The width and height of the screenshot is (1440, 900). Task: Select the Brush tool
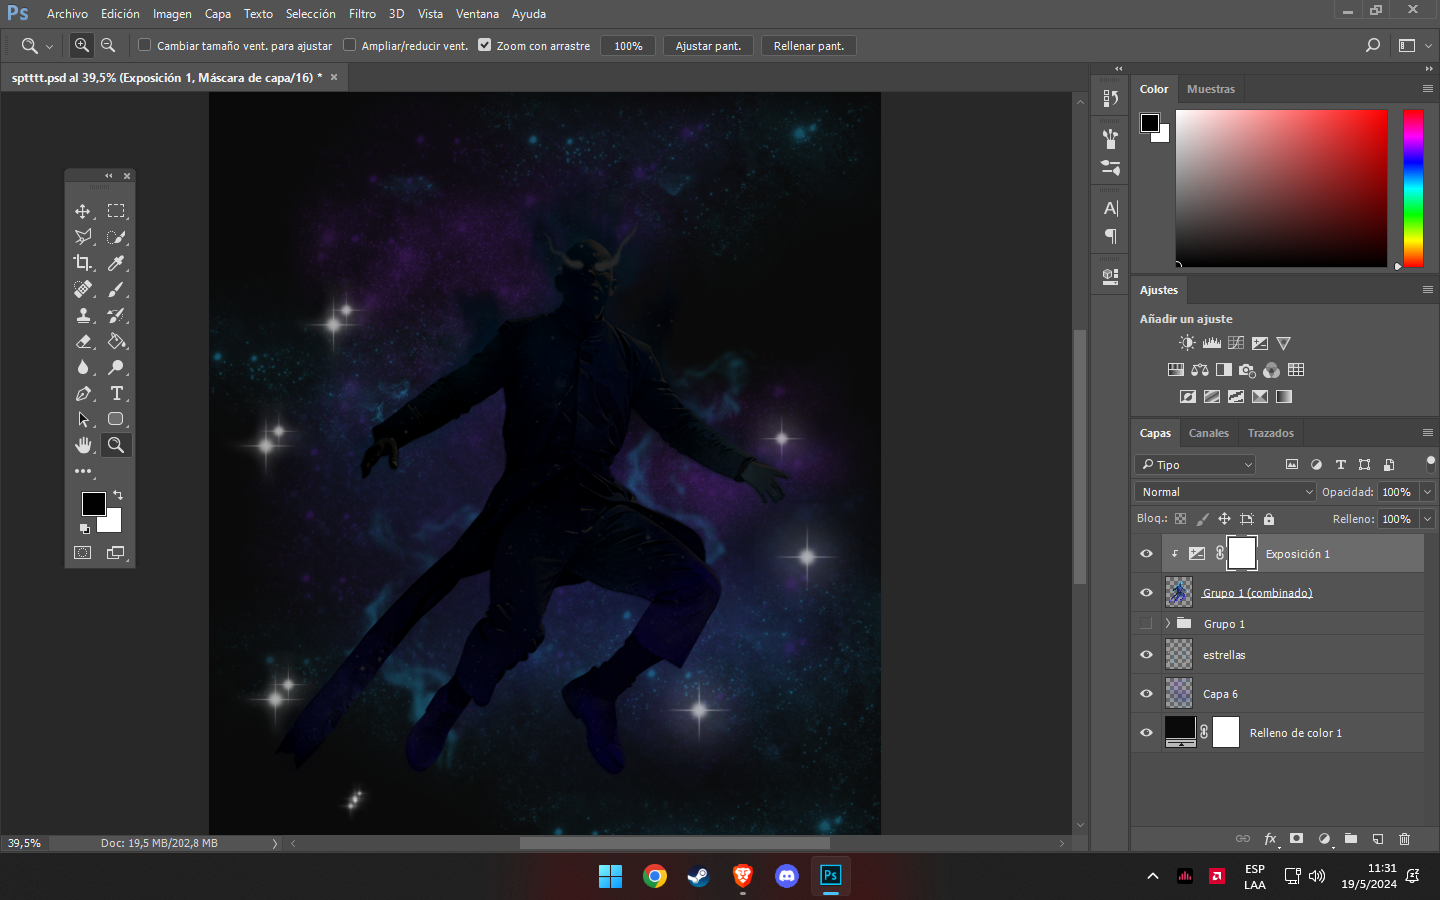116,289
